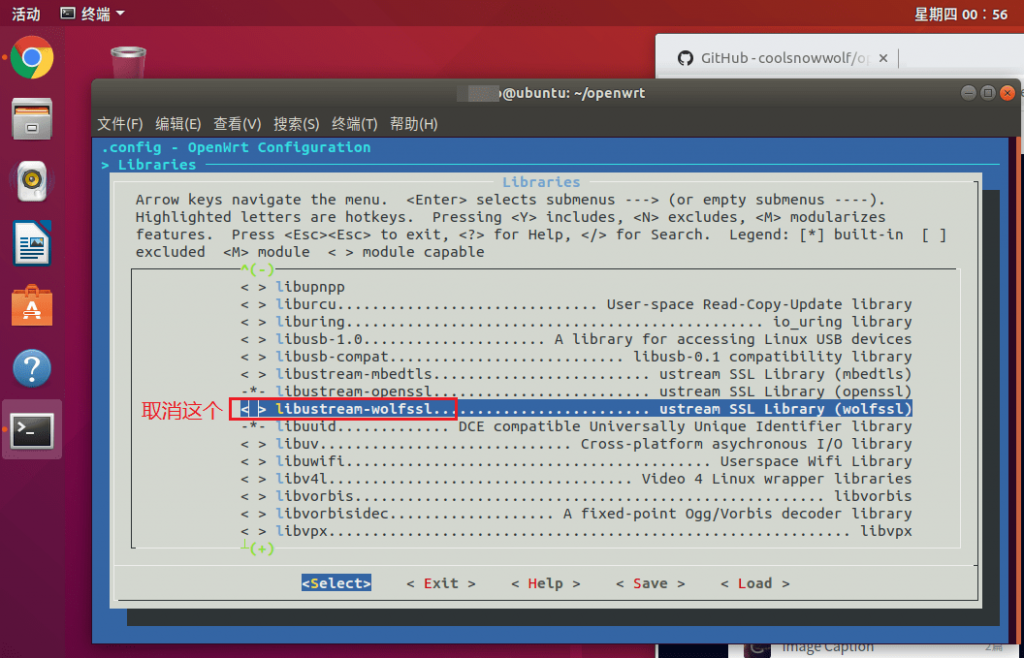Toggle the libustream-wolfssl module checkbox
The image size is (1024, 658).
253,409
